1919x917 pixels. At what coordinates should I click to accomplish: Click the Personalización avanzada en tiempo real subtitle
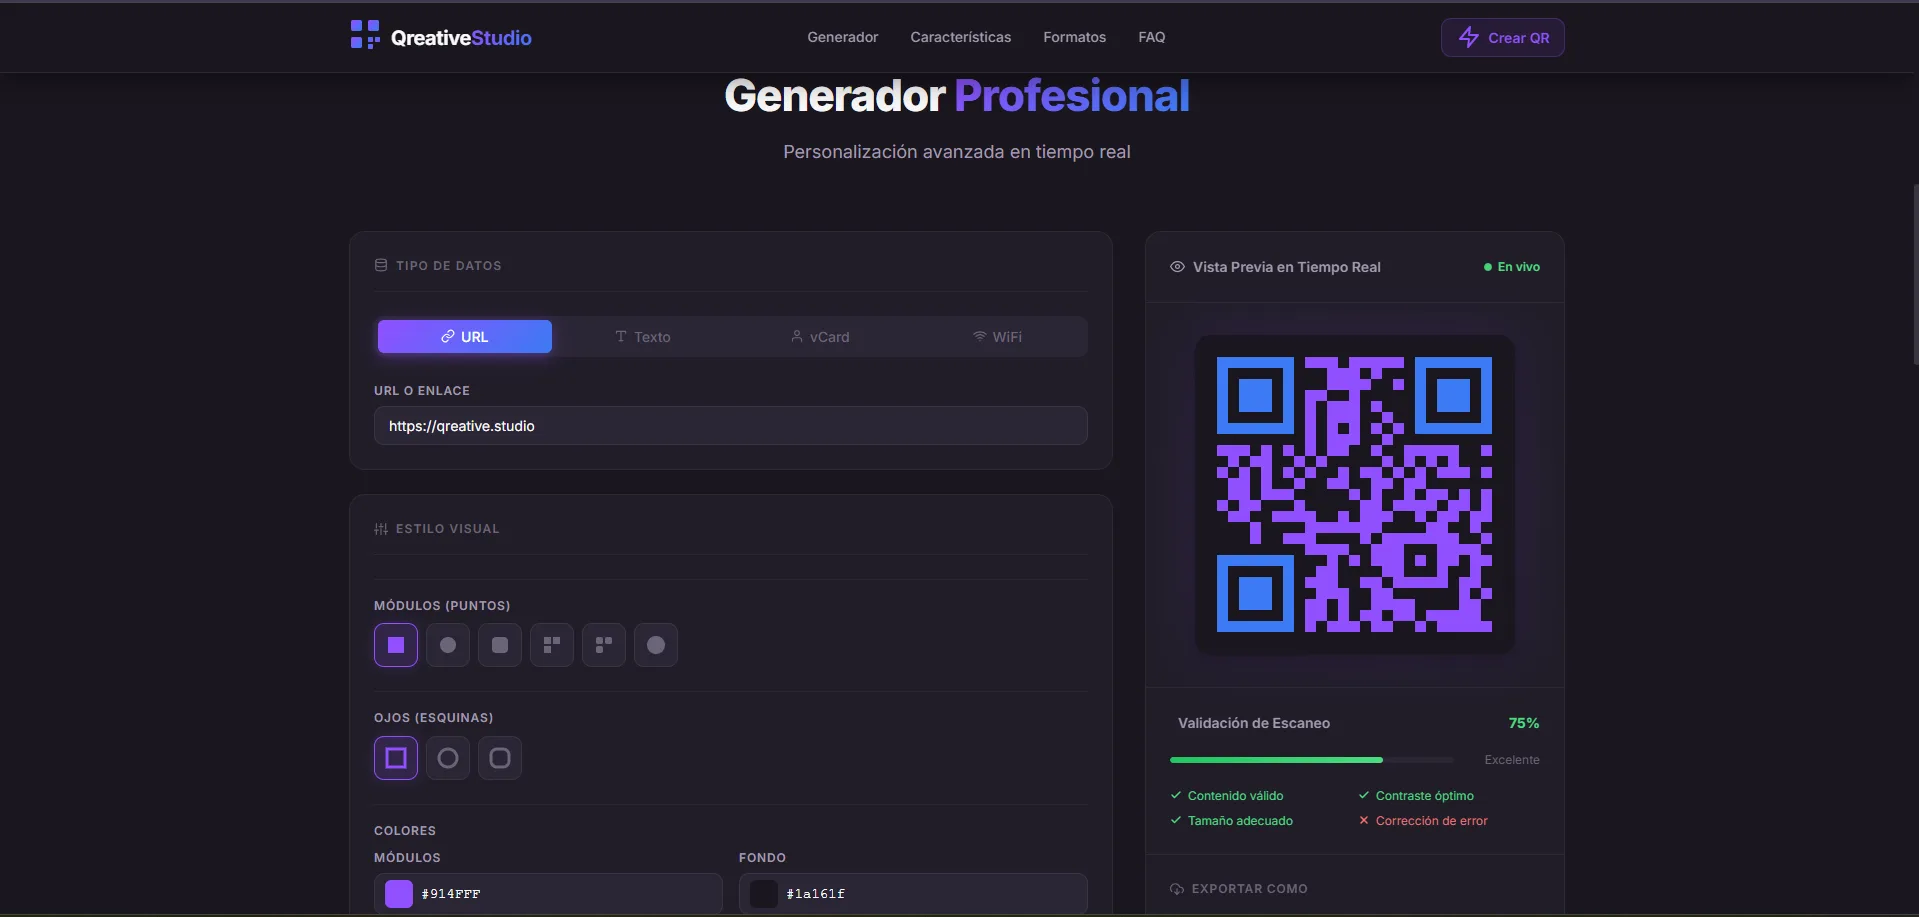(x=957, y=152)
